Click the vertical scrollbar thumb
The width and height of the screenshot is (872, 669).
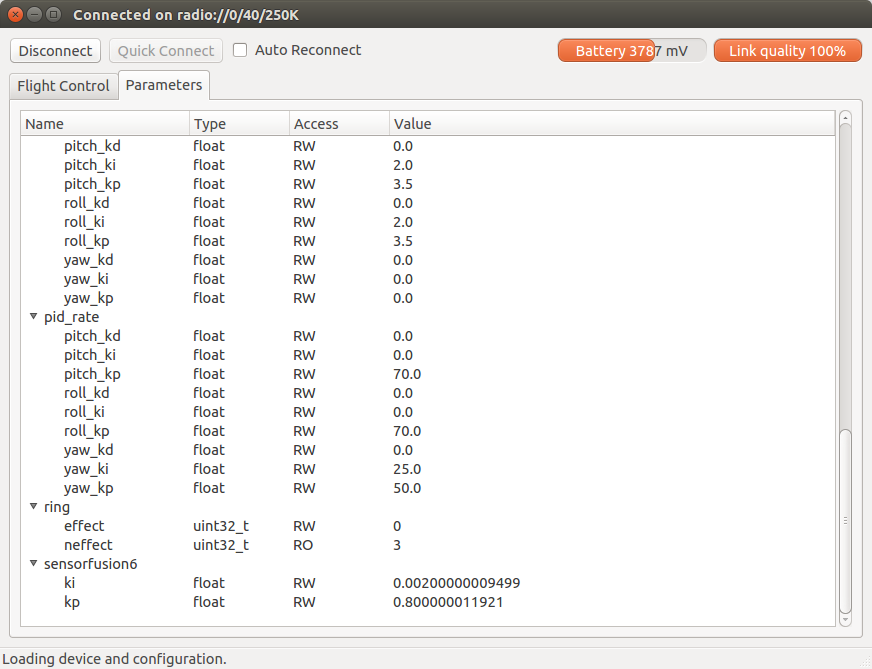click(845, 521)
